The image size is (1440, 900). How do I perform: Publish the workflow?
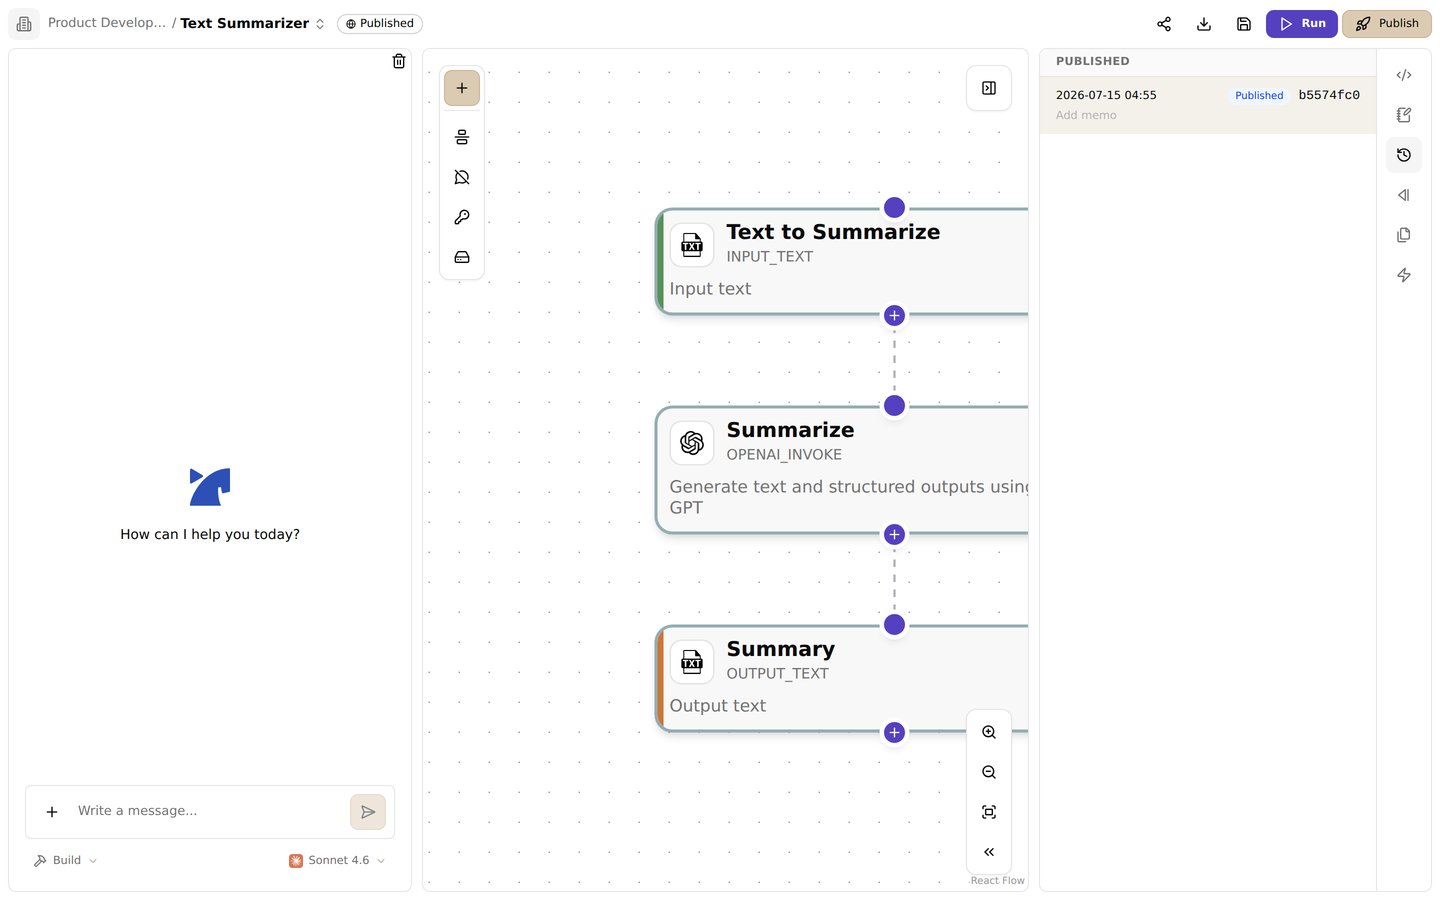coord(1386,24)
